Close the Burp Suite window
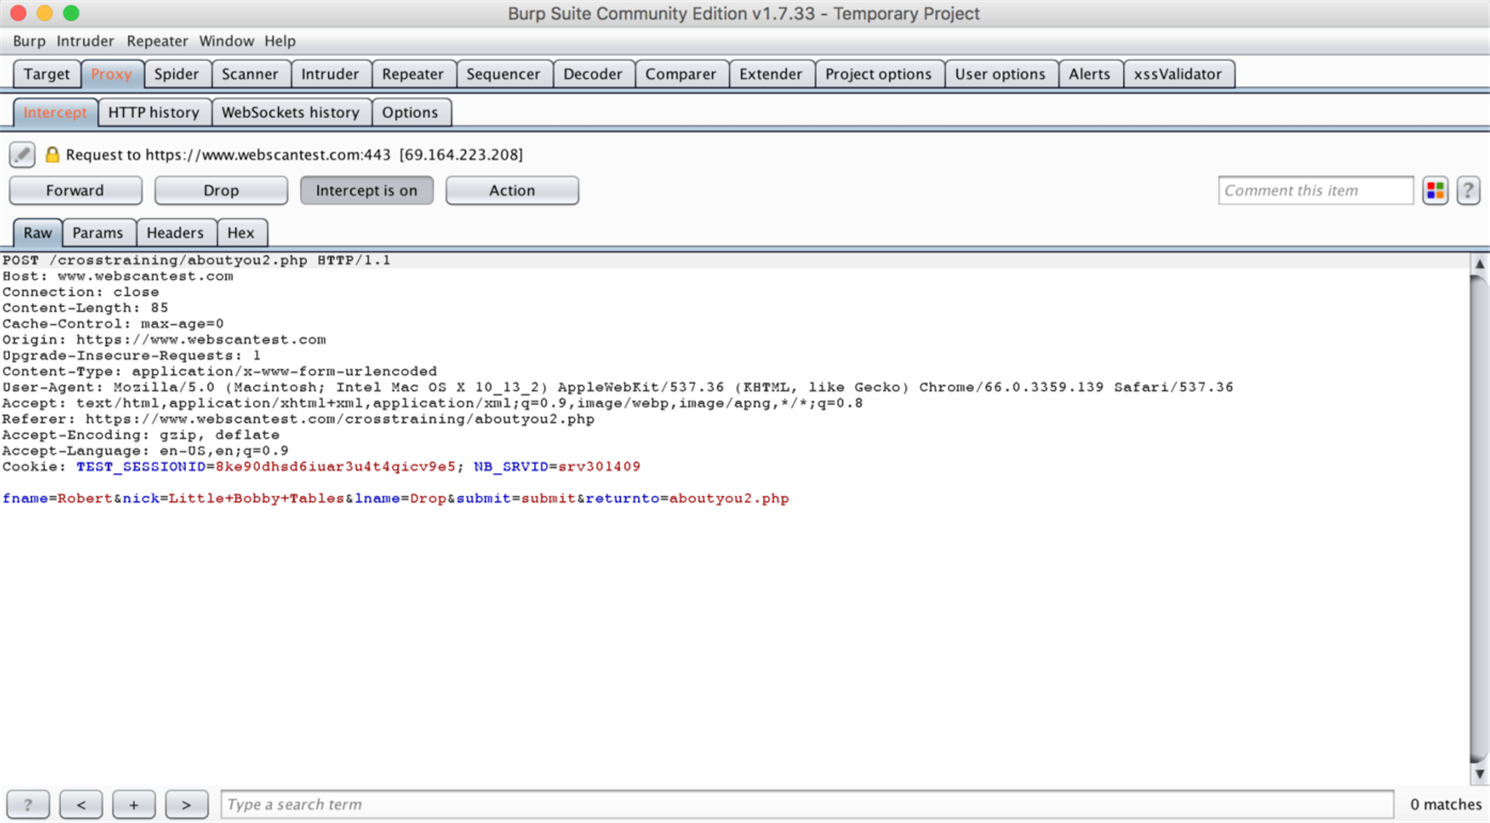 pos(18,13)
